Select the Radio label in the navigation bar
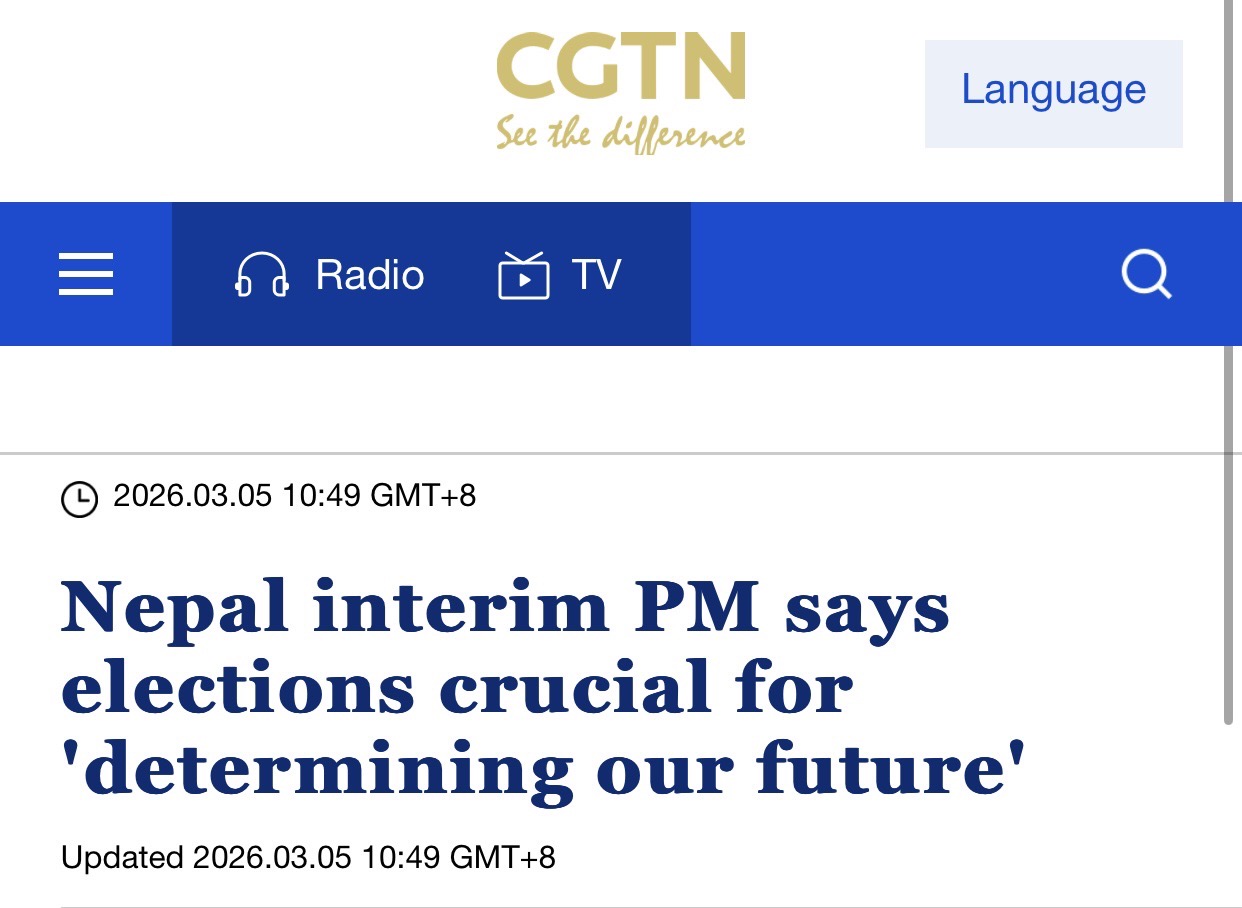 click(370, 275)
